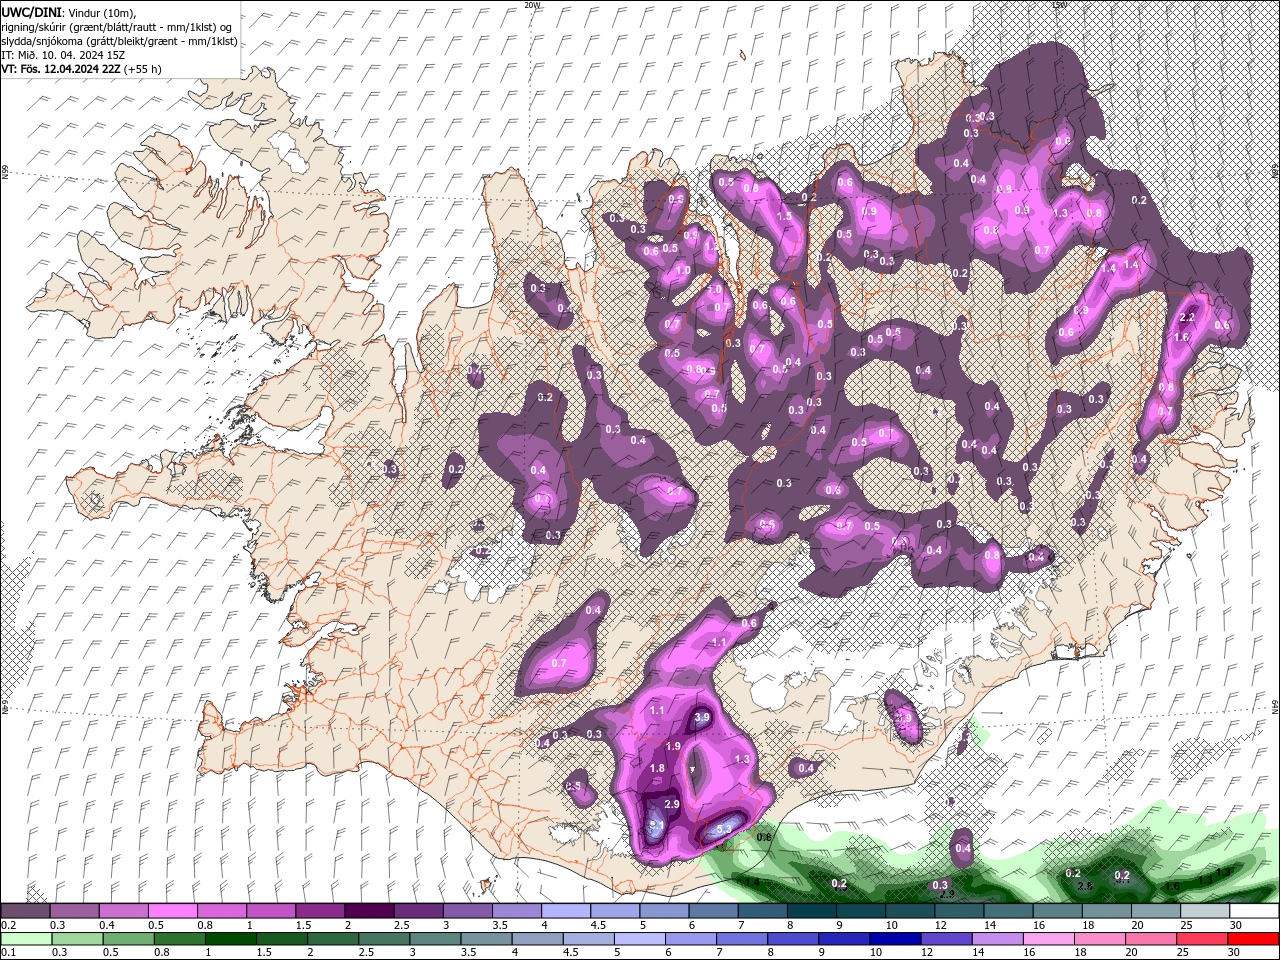Image resolution: width=1280 pixels, height=960 pixels.
Task: Click the '(+55 h)' forecast offset text
Action: click(143, 69)
